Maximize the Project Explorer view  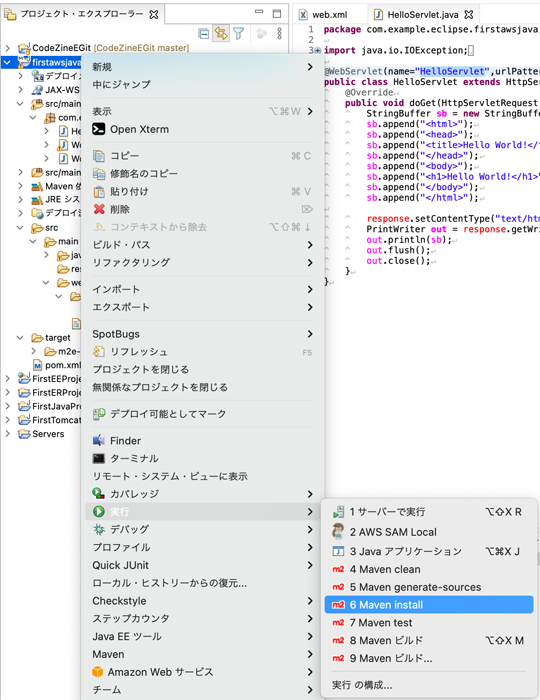pos(277,13)
